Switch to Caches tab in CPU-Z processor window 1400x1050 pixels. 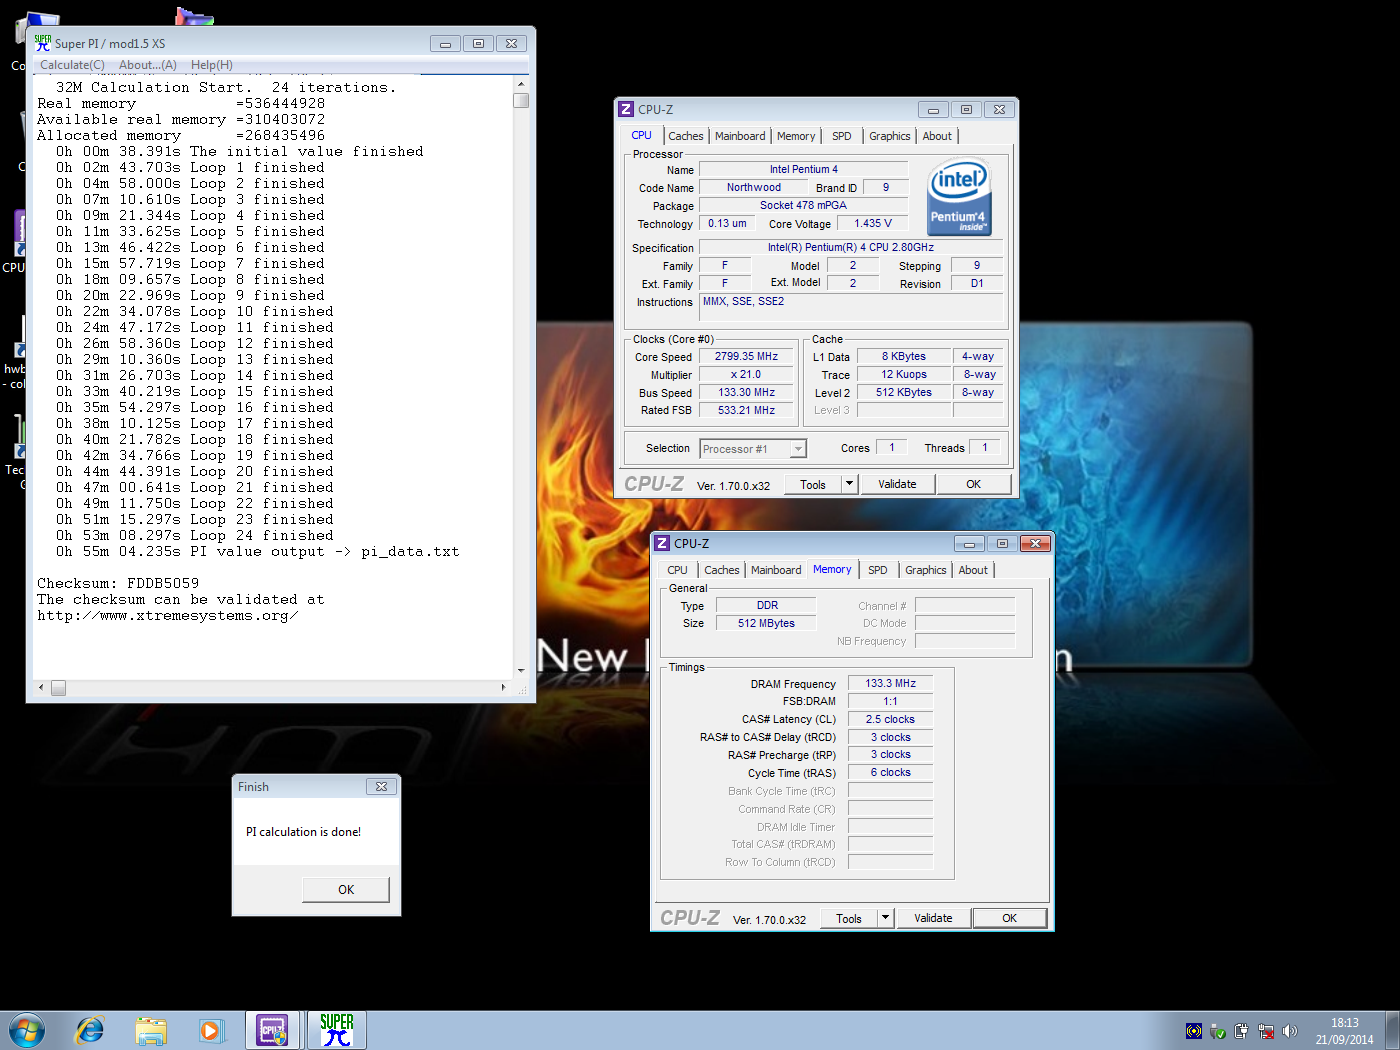click(686, 136)
